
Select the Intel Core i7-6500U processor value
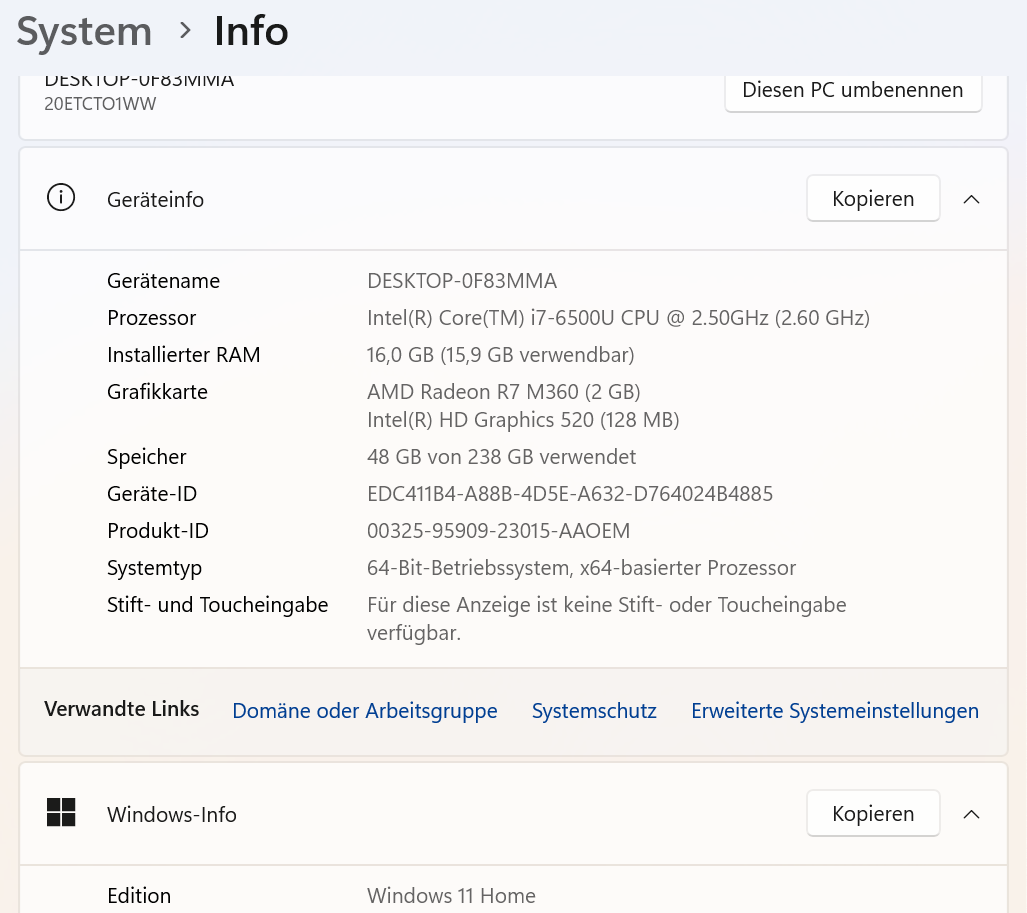618,318
